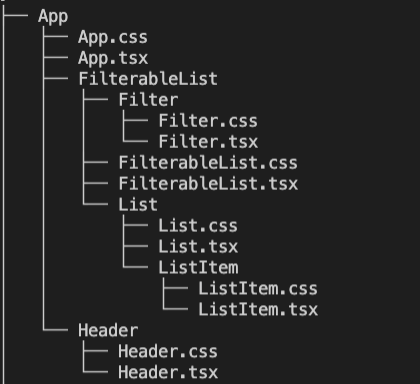The height and width of the screenshot is (384, 420).
Task: Select the App folder entry
Action: click(53, 17)
